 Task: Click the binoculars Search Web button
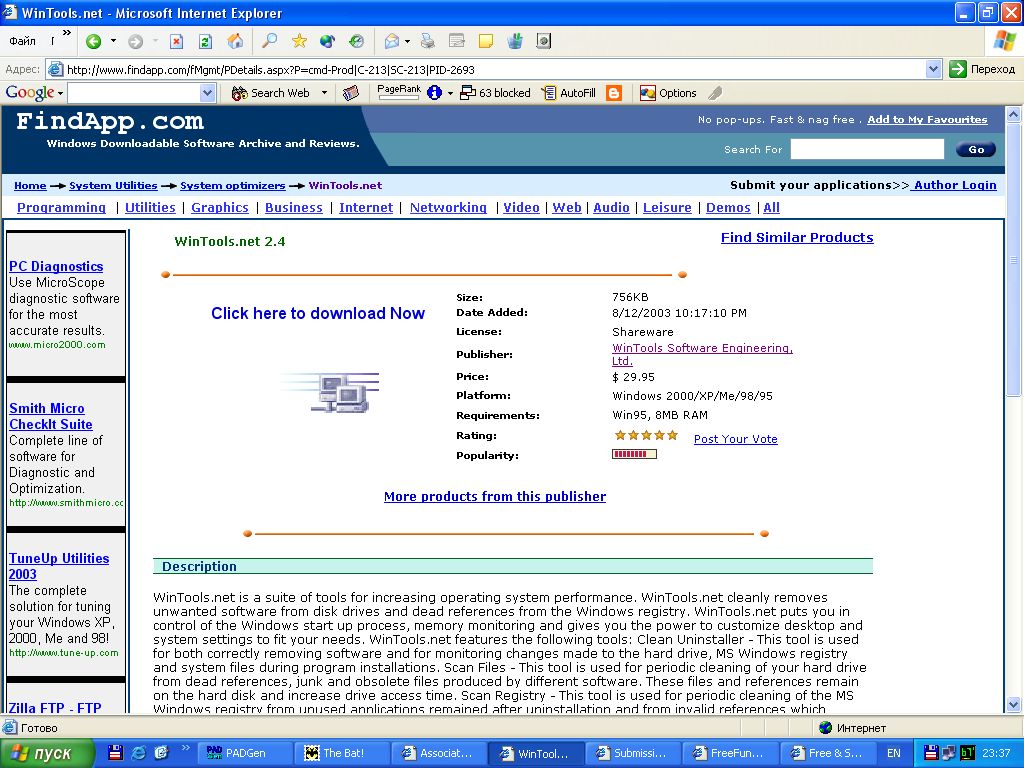pyautogui.click(x=271, y=93)
